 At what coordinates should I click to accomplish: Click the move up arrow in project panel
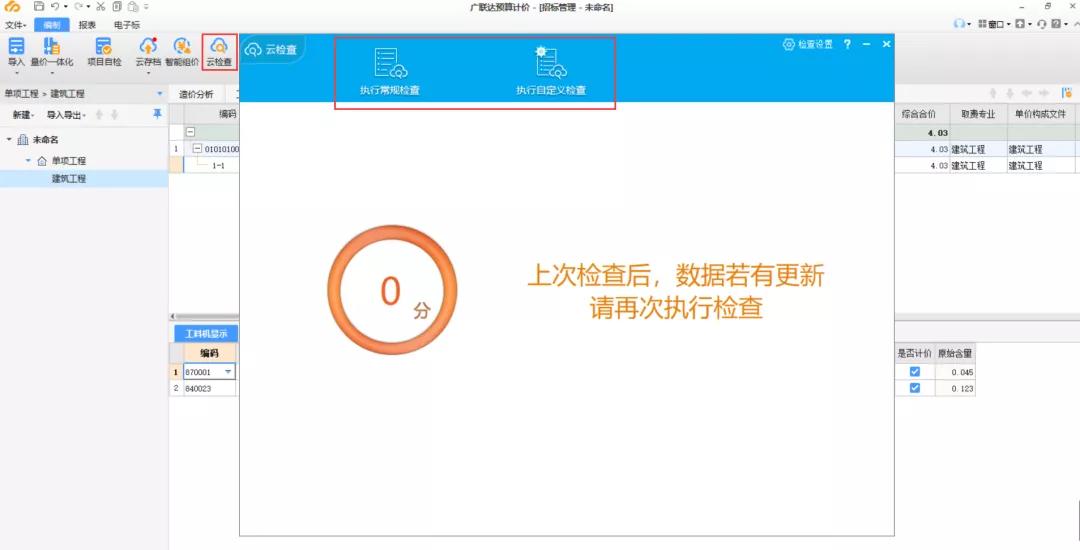(x=99, y=115)
